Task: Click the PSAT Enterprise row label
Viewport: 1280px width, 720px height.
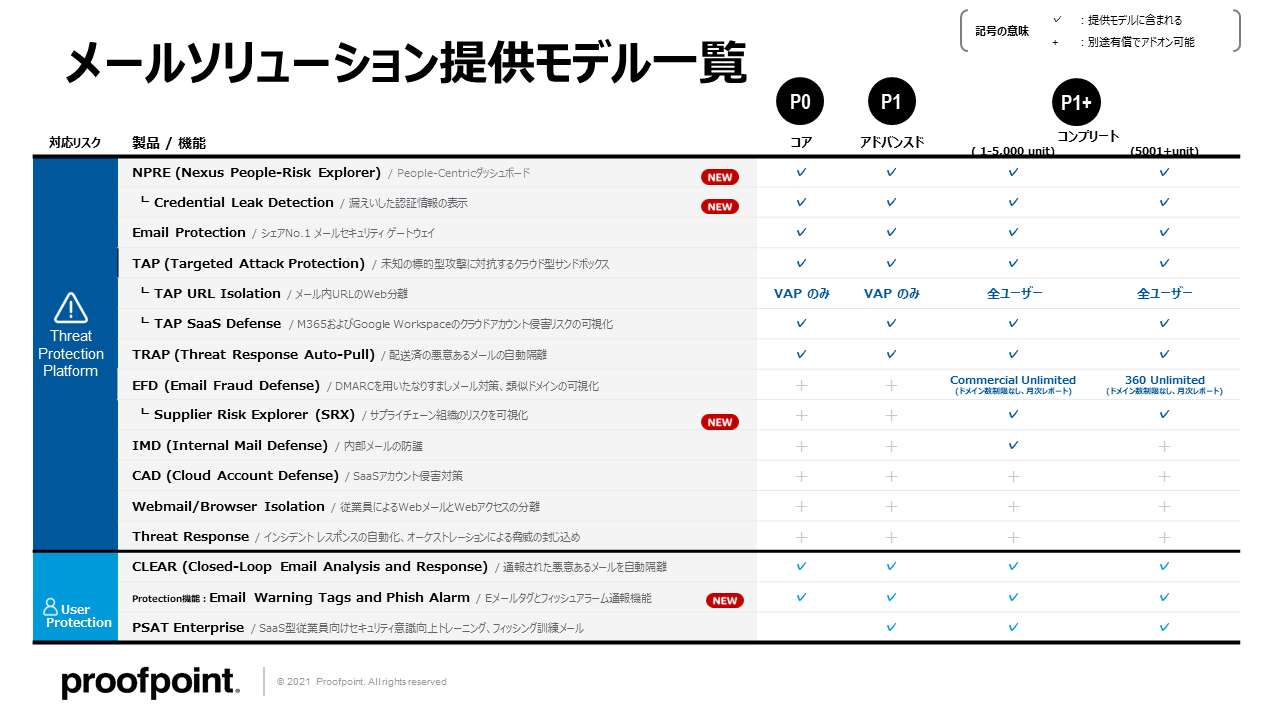Action: [188, 627]
